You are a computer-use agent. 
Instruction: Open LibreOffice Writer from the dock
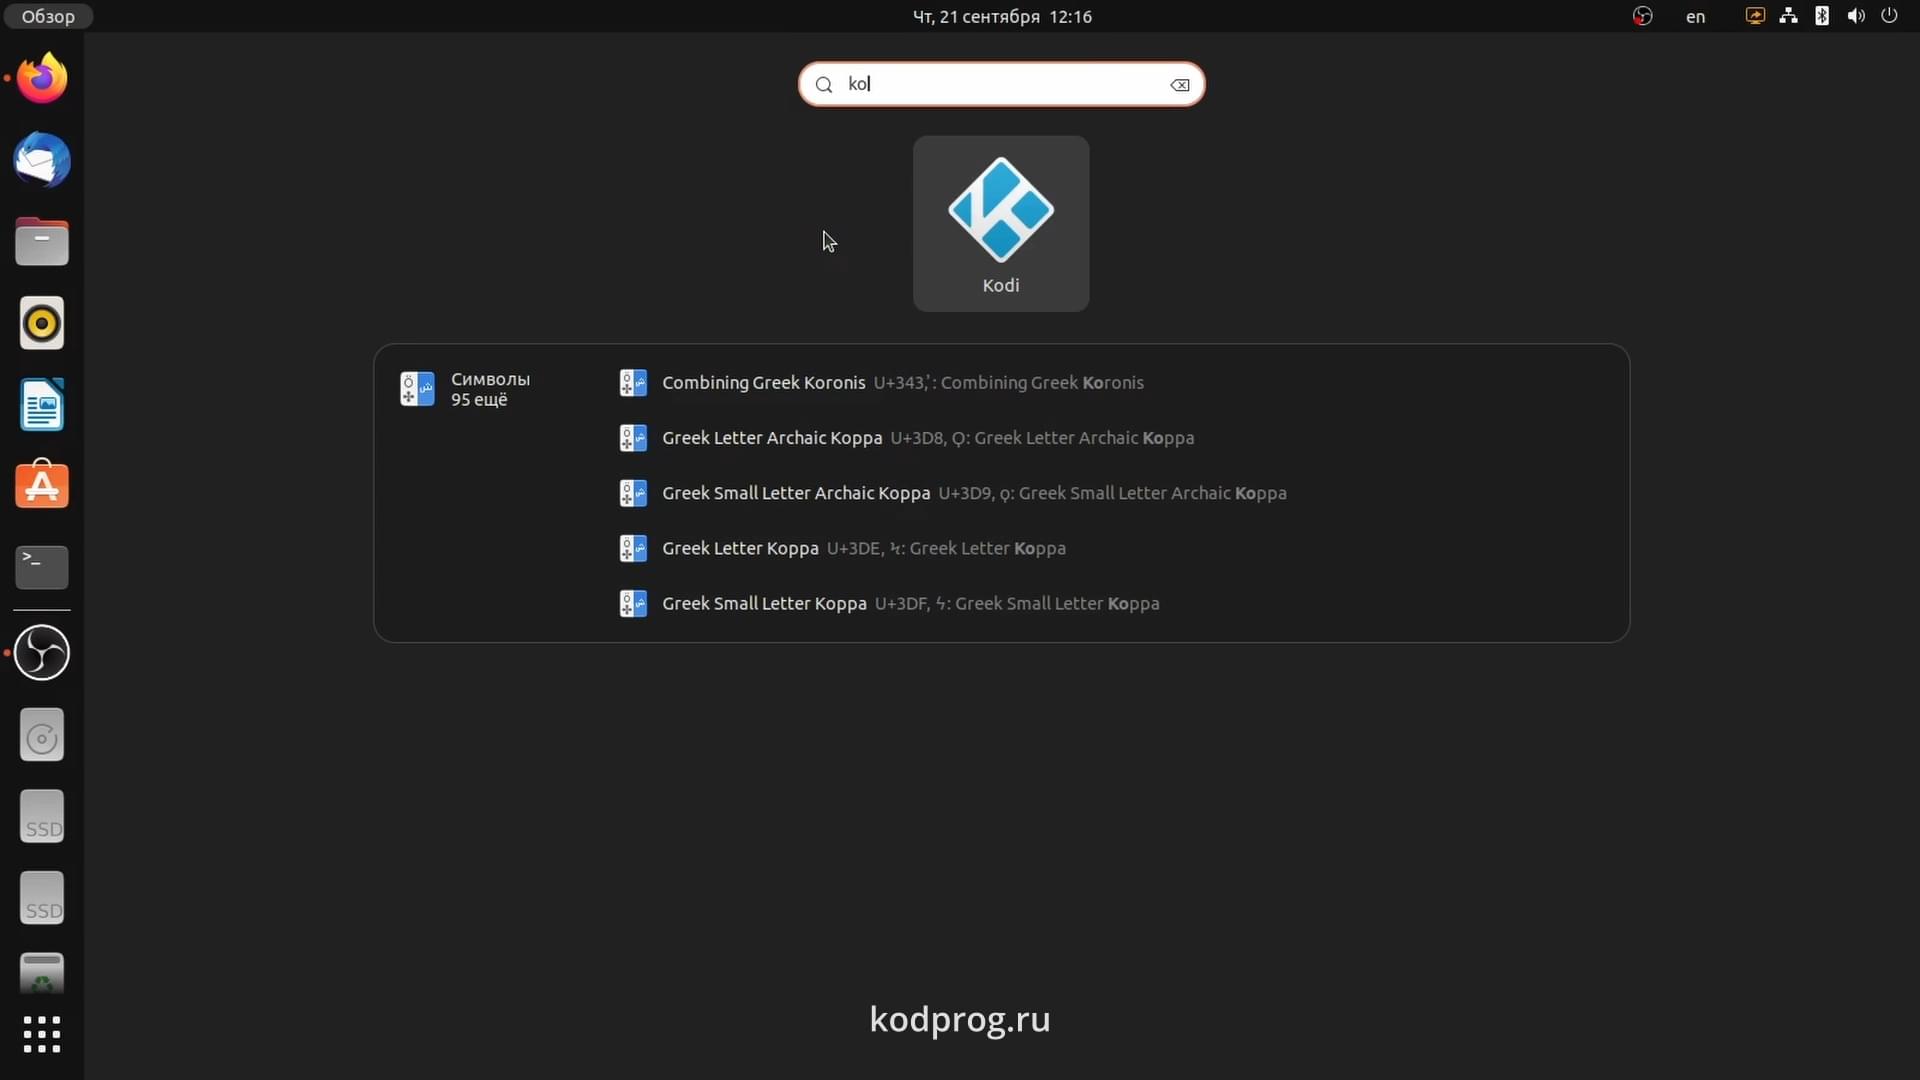[42, 405]
